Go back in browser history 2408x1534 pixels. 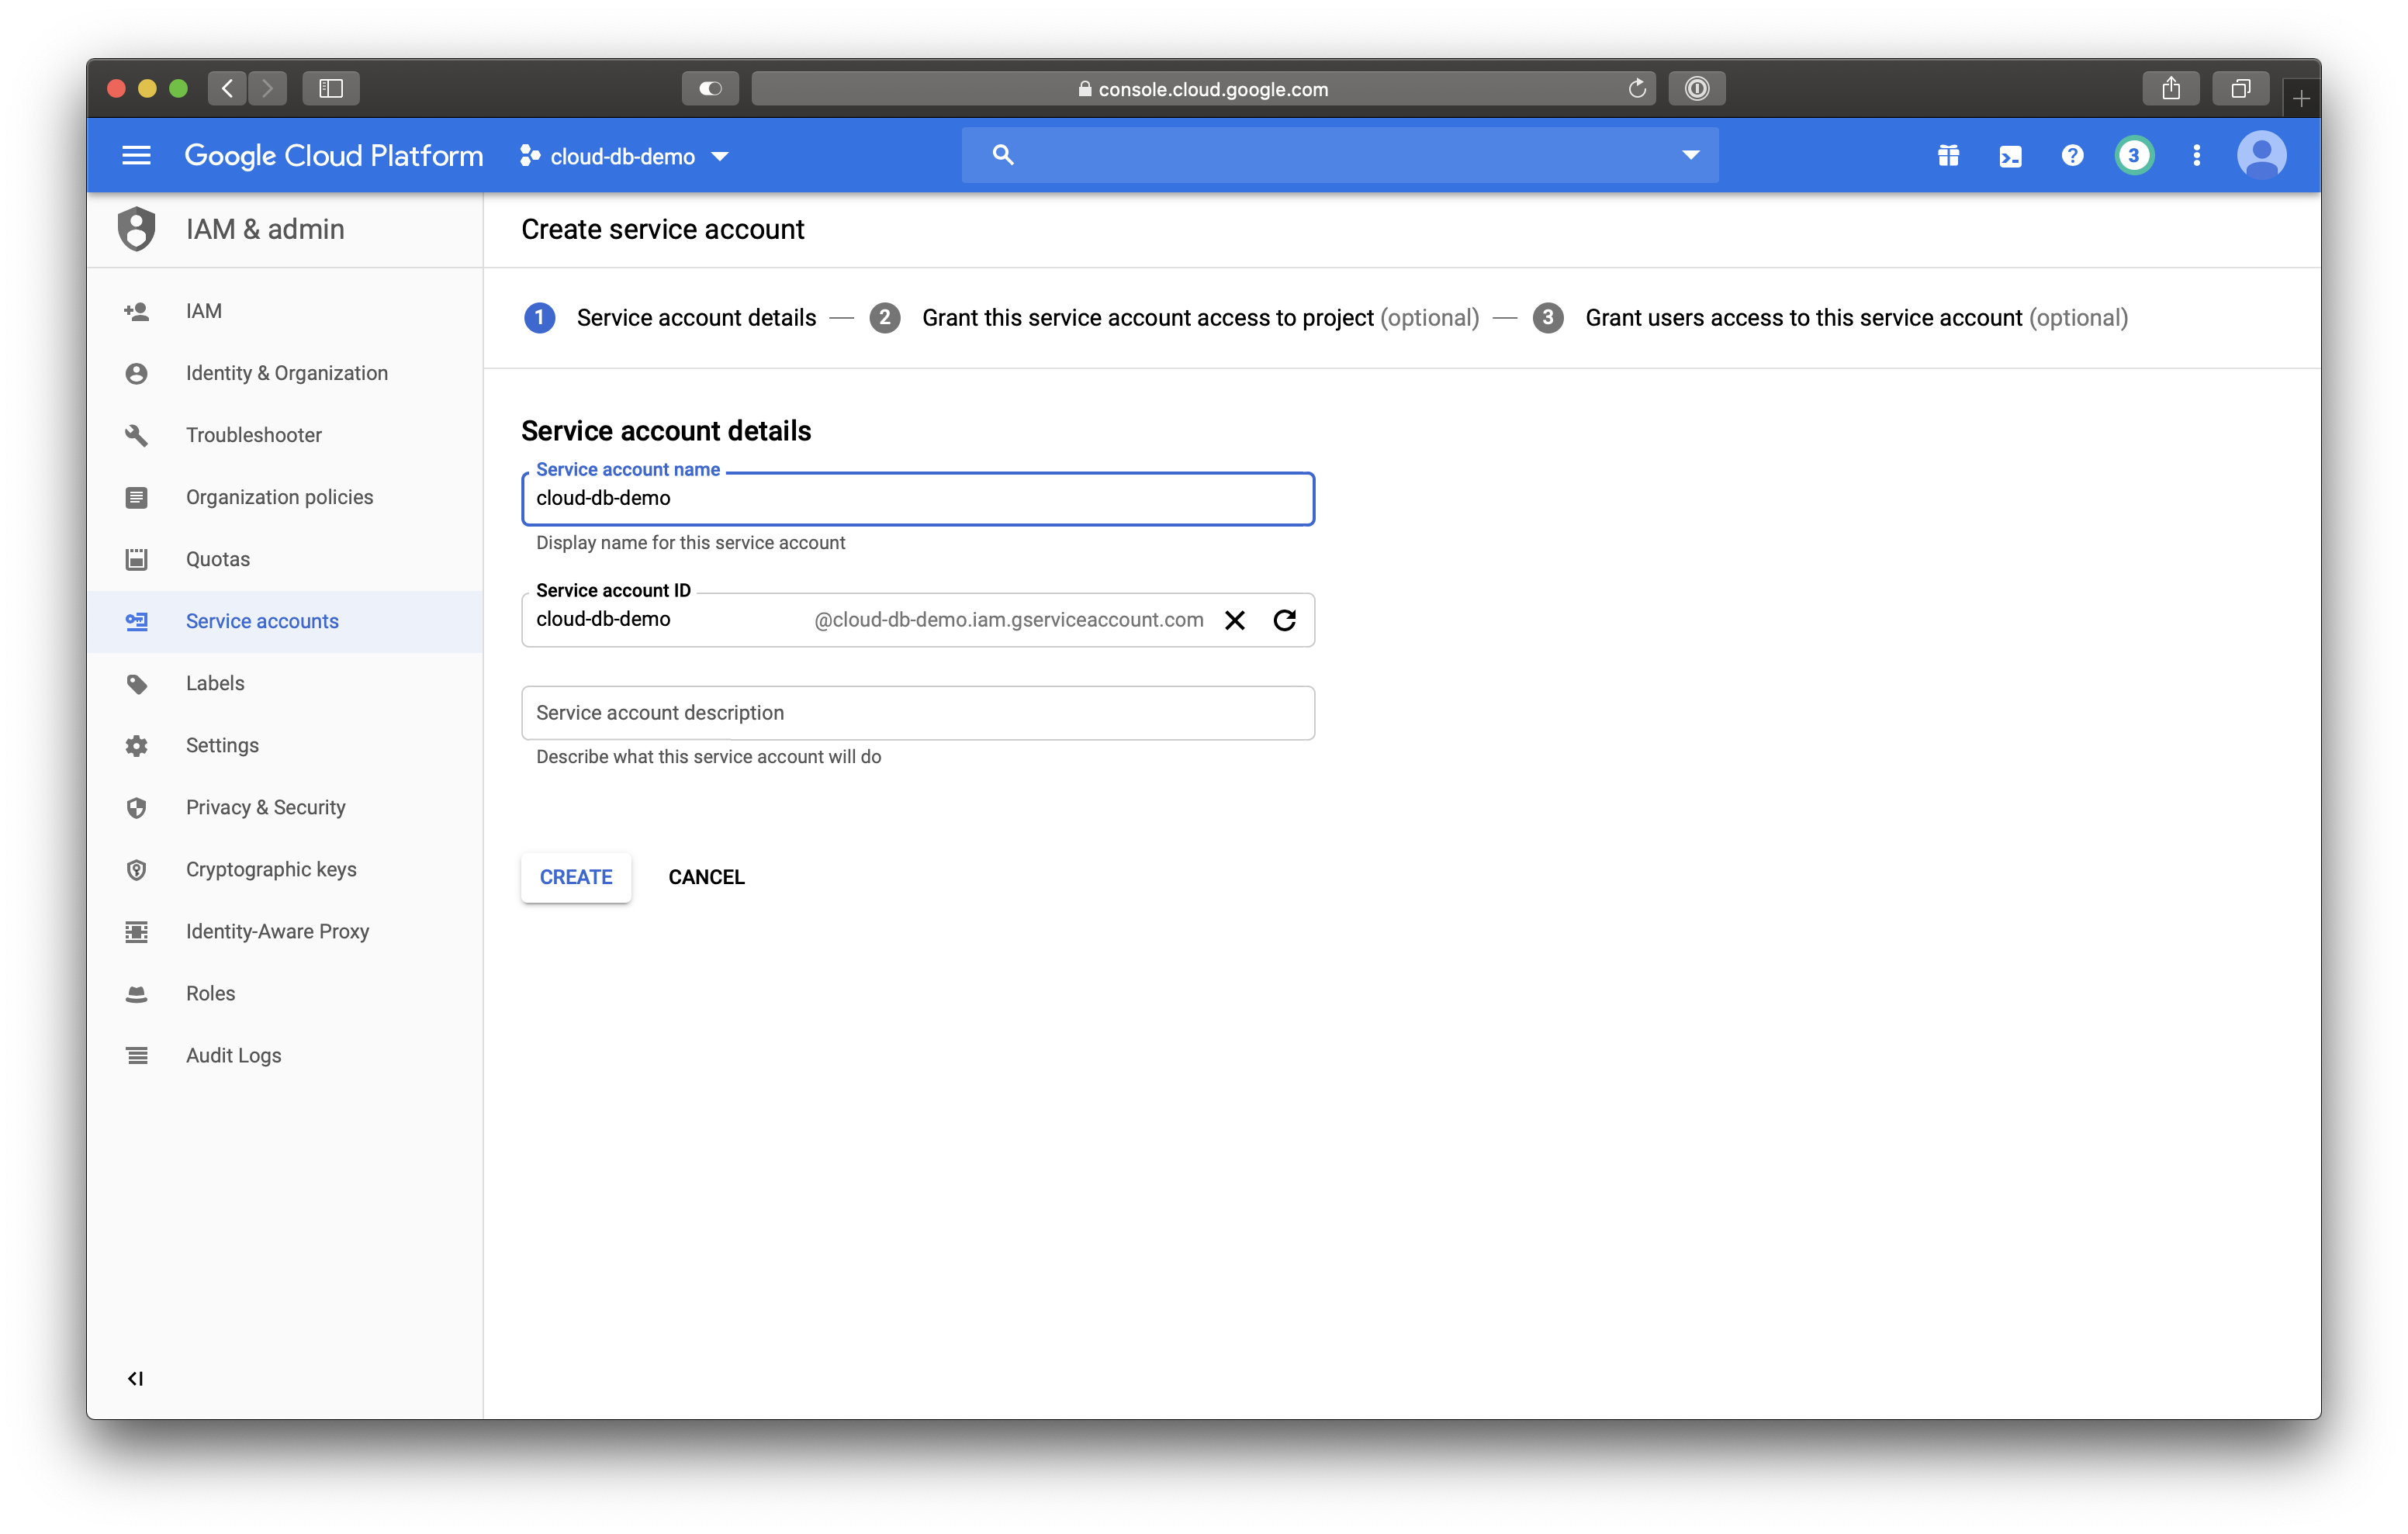click(228, 88)
